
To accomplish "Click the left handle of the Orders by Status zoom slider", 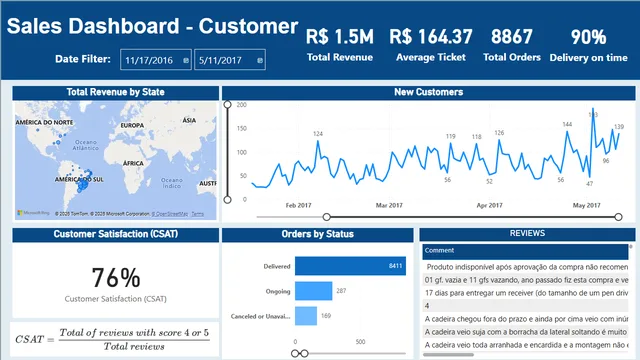I will 295,353.
